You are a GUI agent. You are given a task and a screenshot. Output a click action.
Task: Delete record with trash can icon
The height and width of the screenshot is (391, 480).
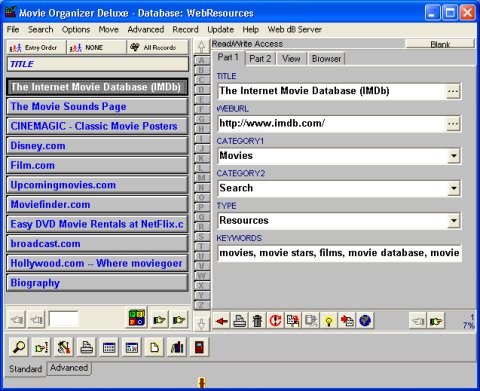[x=257, y=321]
